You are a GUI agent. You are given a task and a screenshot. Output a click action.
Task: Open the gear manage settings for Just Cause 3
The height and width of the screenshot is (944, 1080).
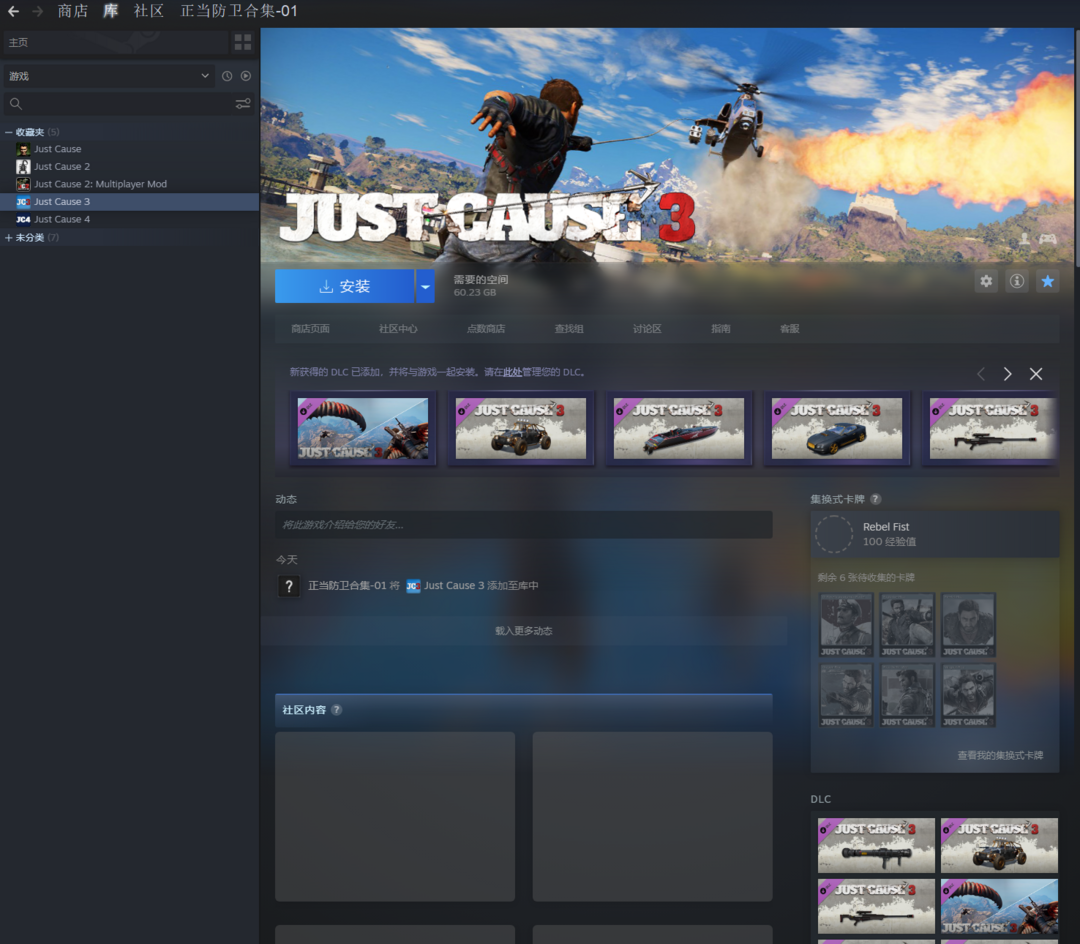986,282
